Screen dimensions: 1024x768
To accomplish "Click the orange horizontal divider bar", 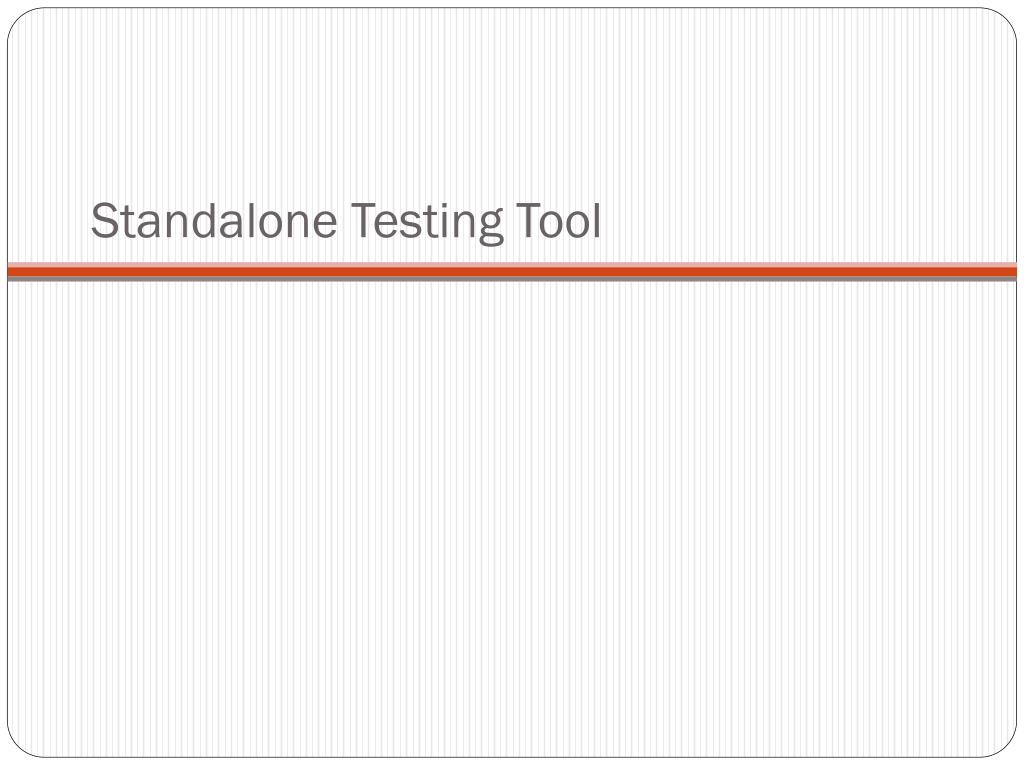I will (x=512, y=271).
